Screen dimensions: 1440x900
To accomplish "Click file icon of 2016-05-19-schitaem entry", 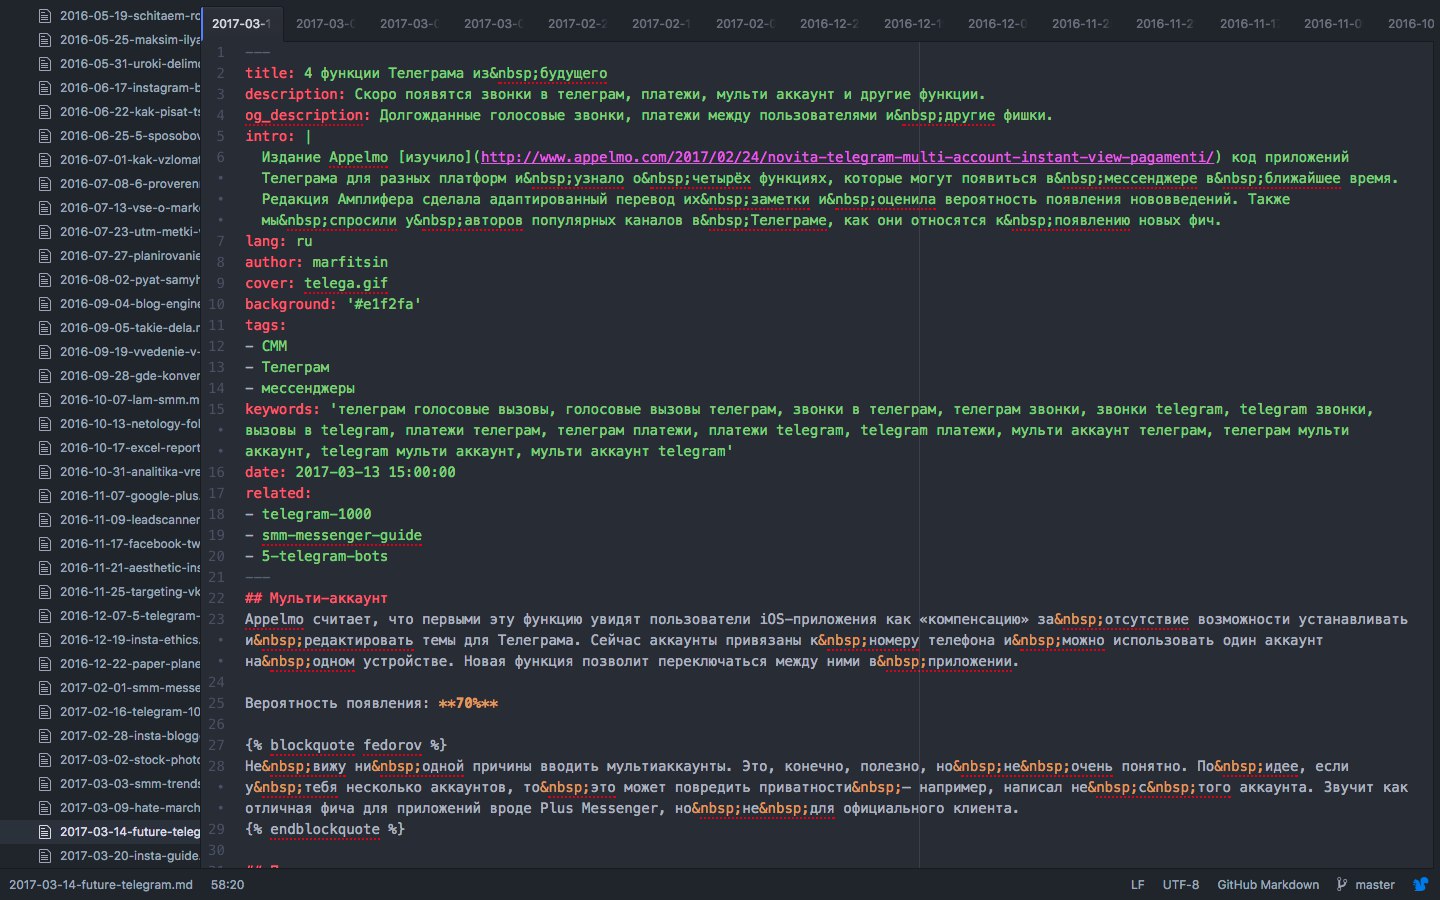I will [44, 15].
